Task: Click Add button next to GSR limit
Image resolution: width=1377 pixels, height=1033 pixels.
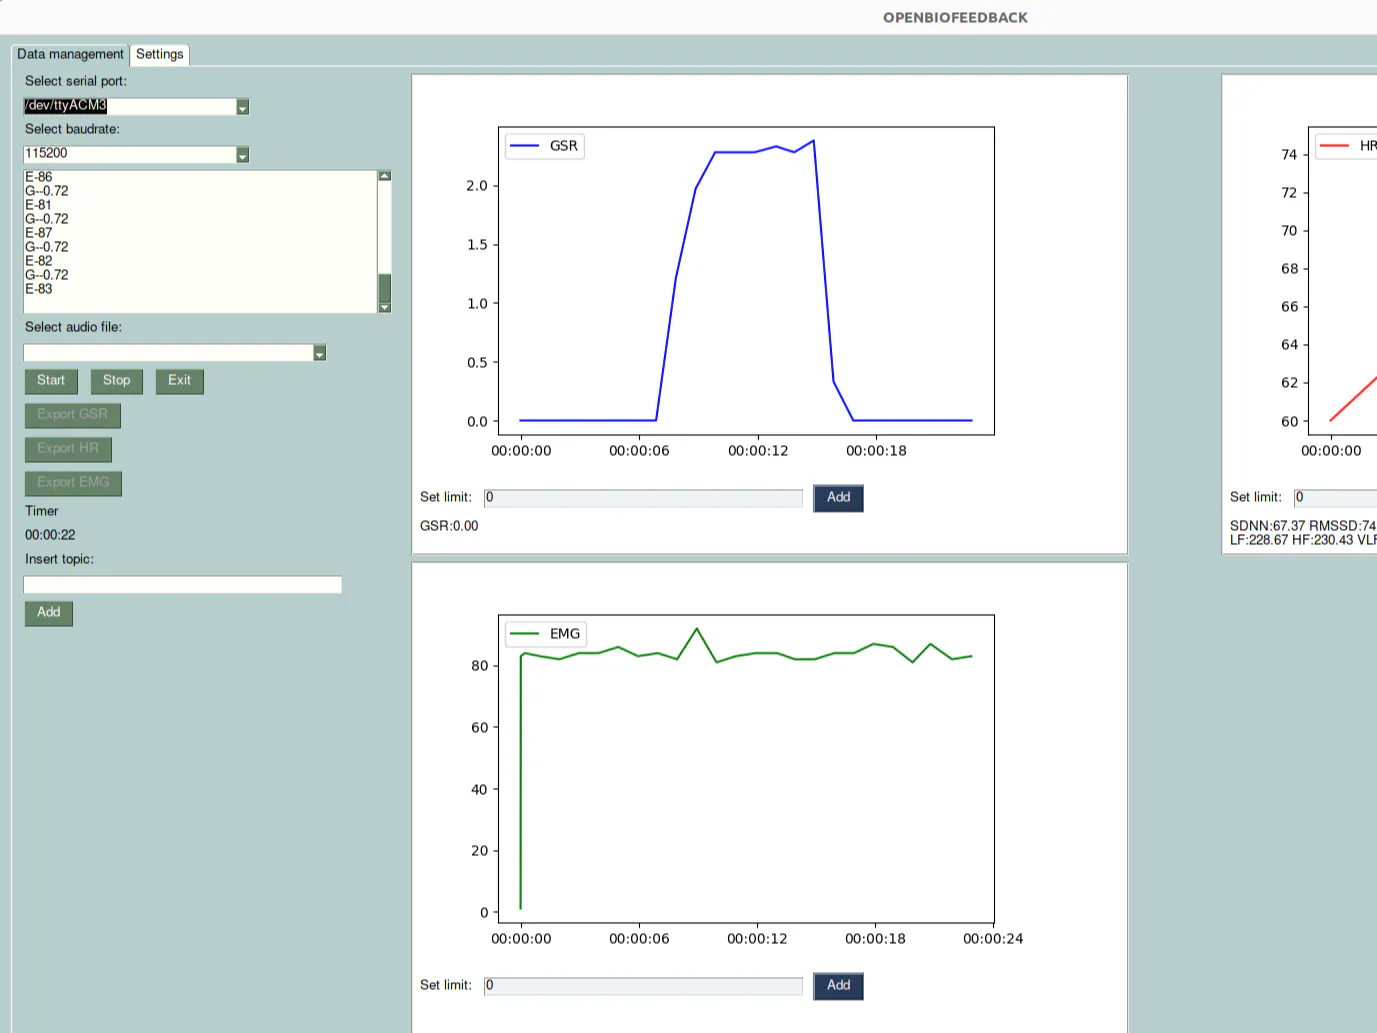Action: tap(838, 498)
